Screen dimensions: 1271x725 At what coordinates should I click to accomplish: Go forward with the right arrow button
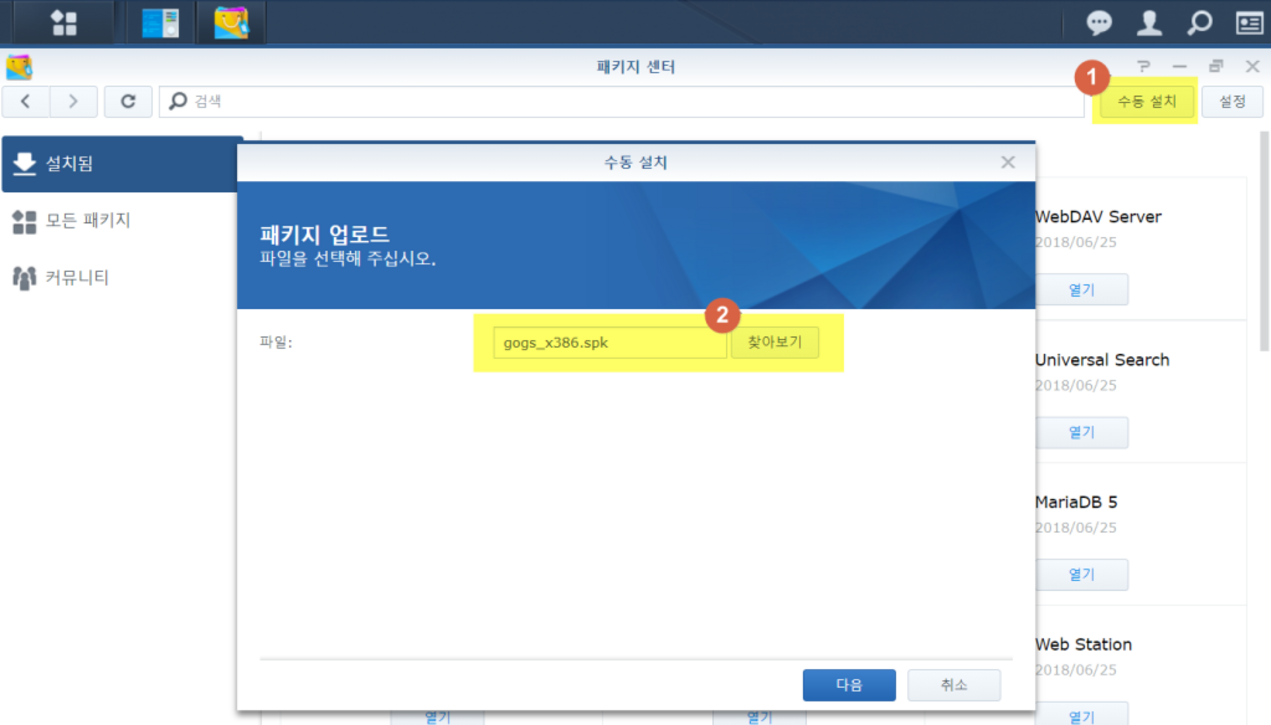point(73,101)
